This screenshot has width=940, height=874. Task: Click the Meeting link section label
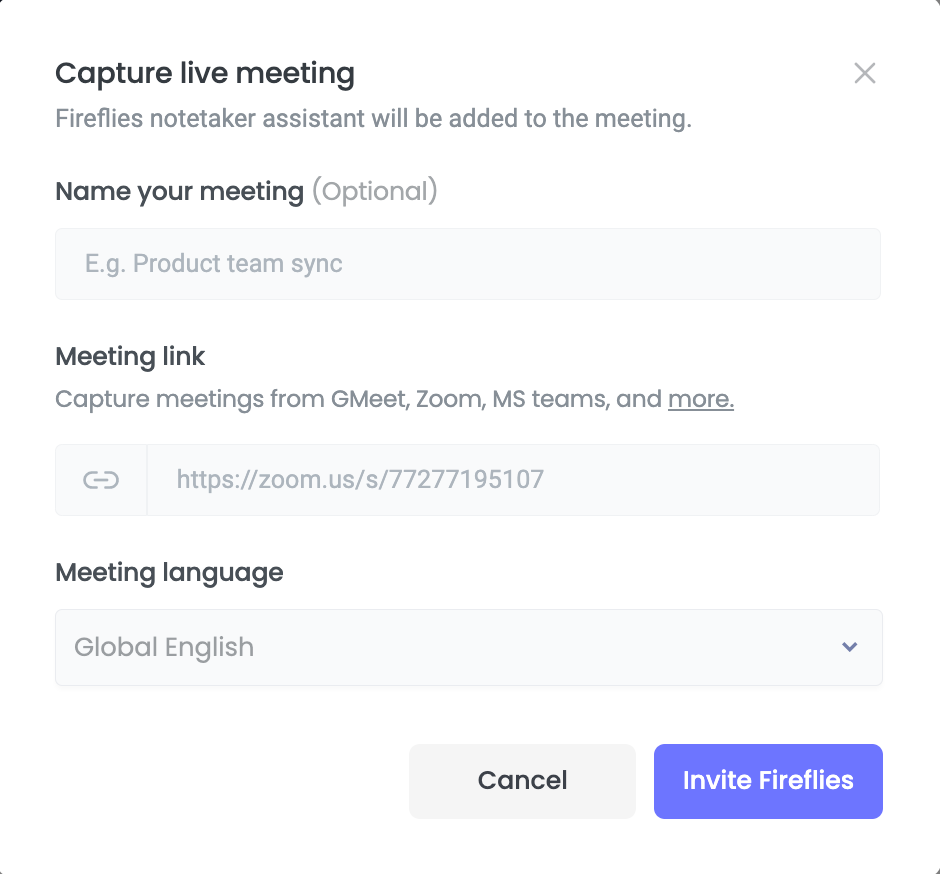(130, 356)
